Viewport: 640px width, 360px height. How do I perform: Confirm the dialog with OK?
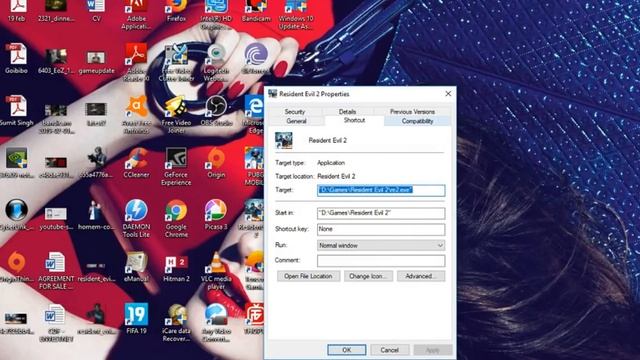click(347, 350)
